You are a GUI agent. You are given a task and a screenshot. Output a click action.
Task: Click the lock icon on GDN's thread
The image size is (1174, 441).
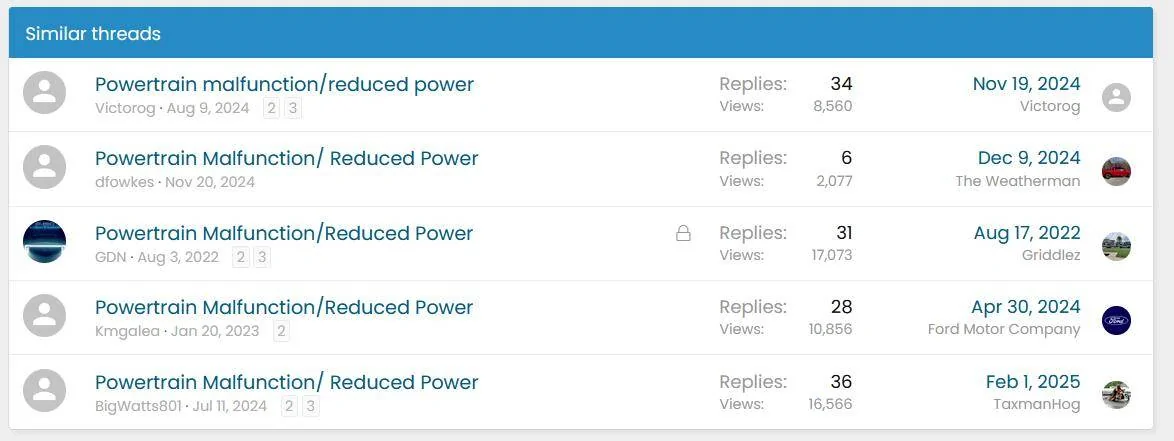click(683, 233)
